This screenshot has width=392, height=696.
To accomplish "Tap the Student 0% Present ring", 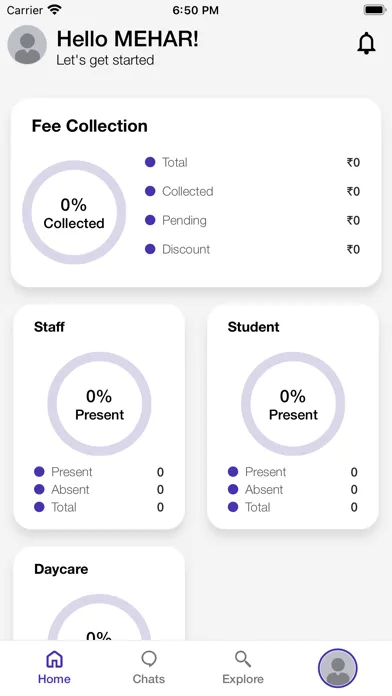I will pos(293,403).
